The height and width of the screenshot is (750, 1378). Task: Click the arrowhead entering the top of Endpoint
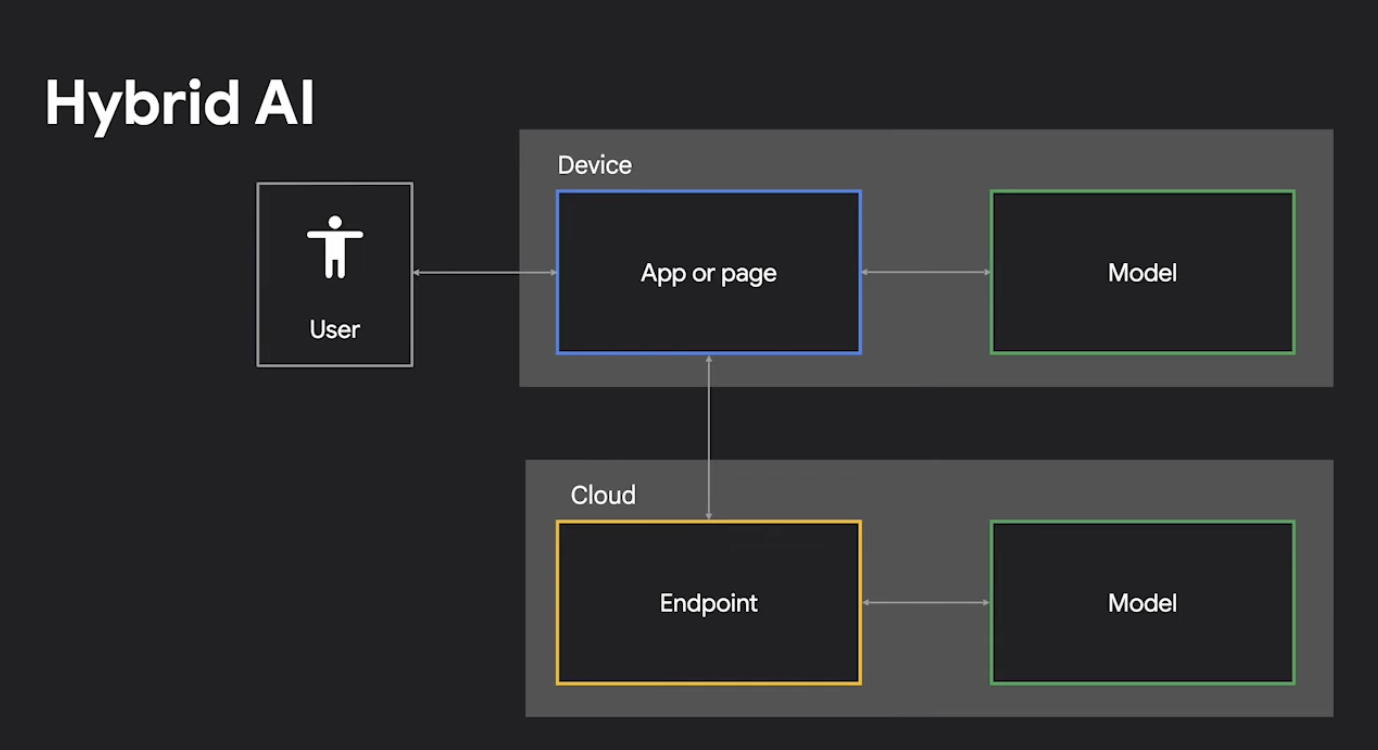(709, 515)
